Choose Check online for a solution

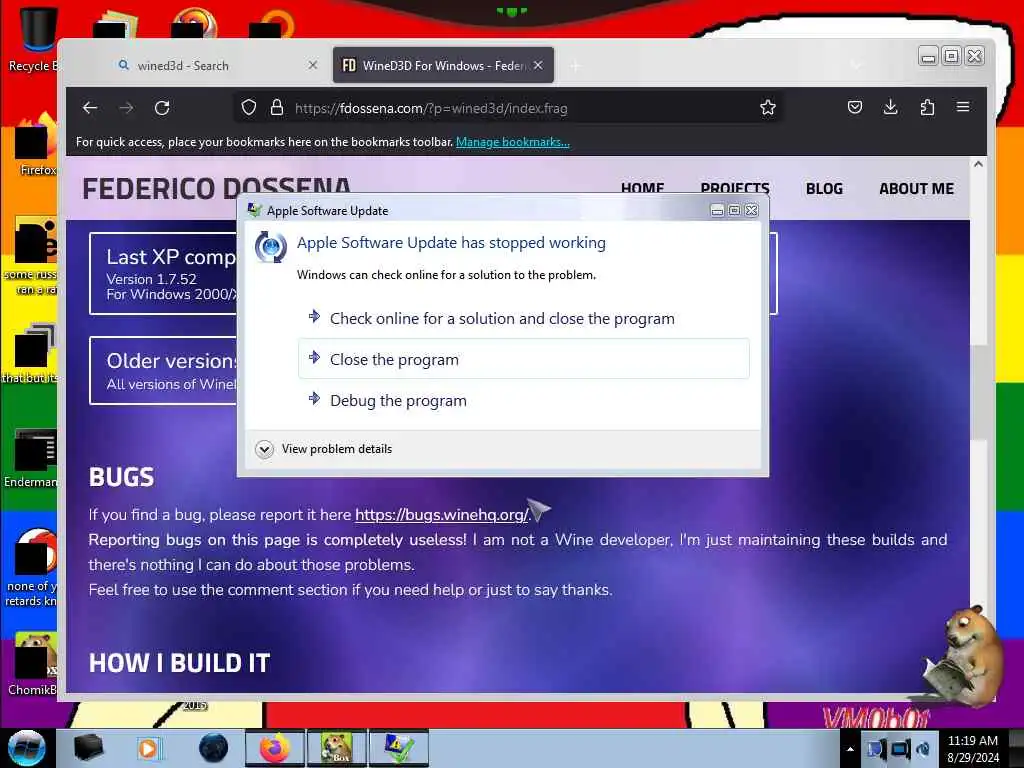point(524,319)
